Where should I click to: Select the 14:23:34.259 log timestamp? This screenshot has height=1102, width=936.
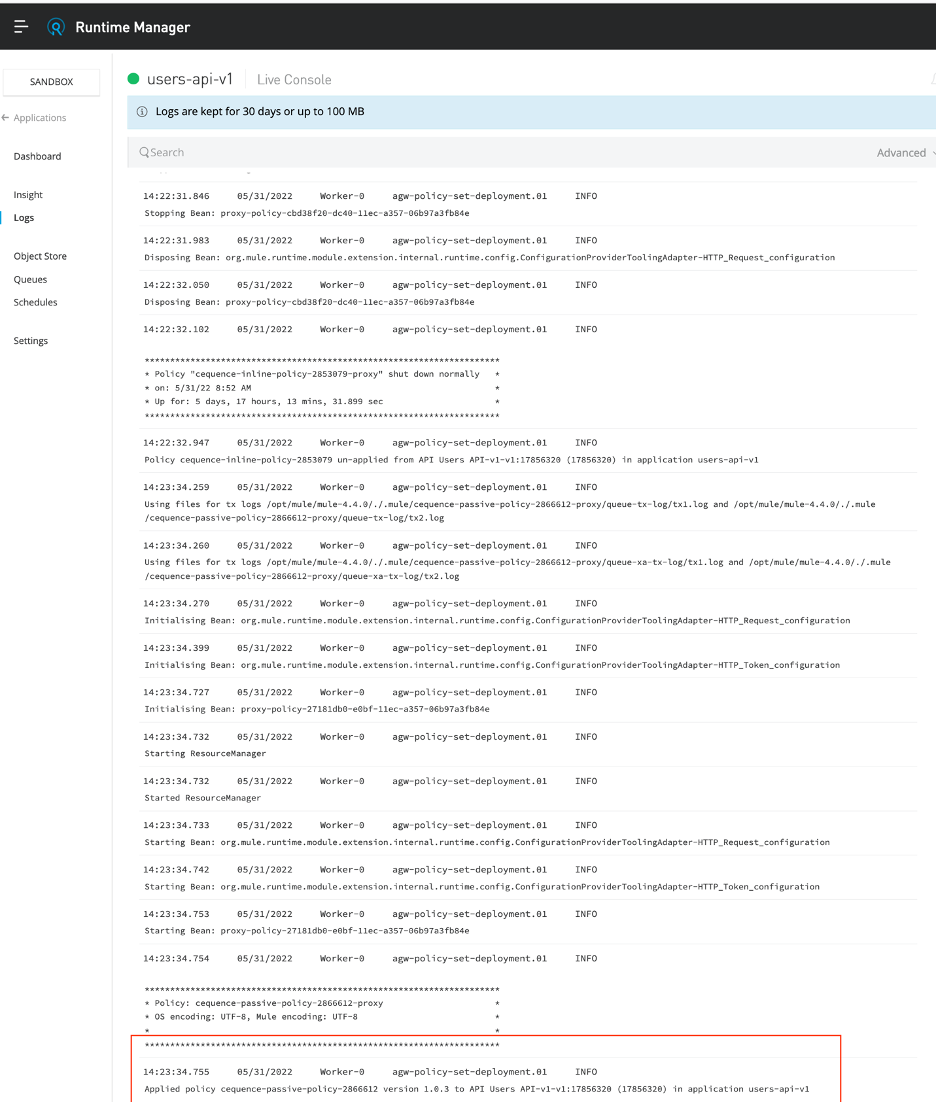(176, 487)
